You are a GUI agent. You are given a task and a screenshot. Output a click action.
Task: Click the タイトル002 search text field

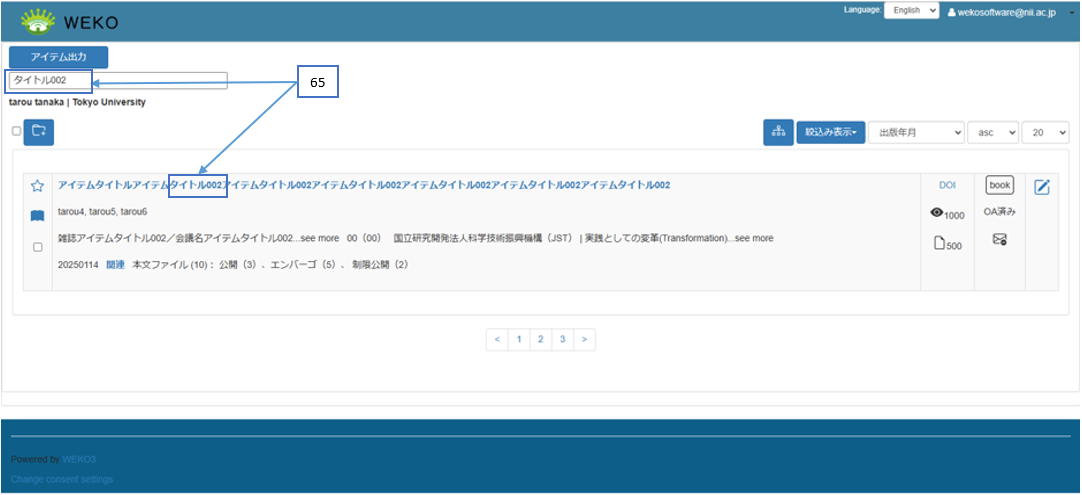(118, 80)
